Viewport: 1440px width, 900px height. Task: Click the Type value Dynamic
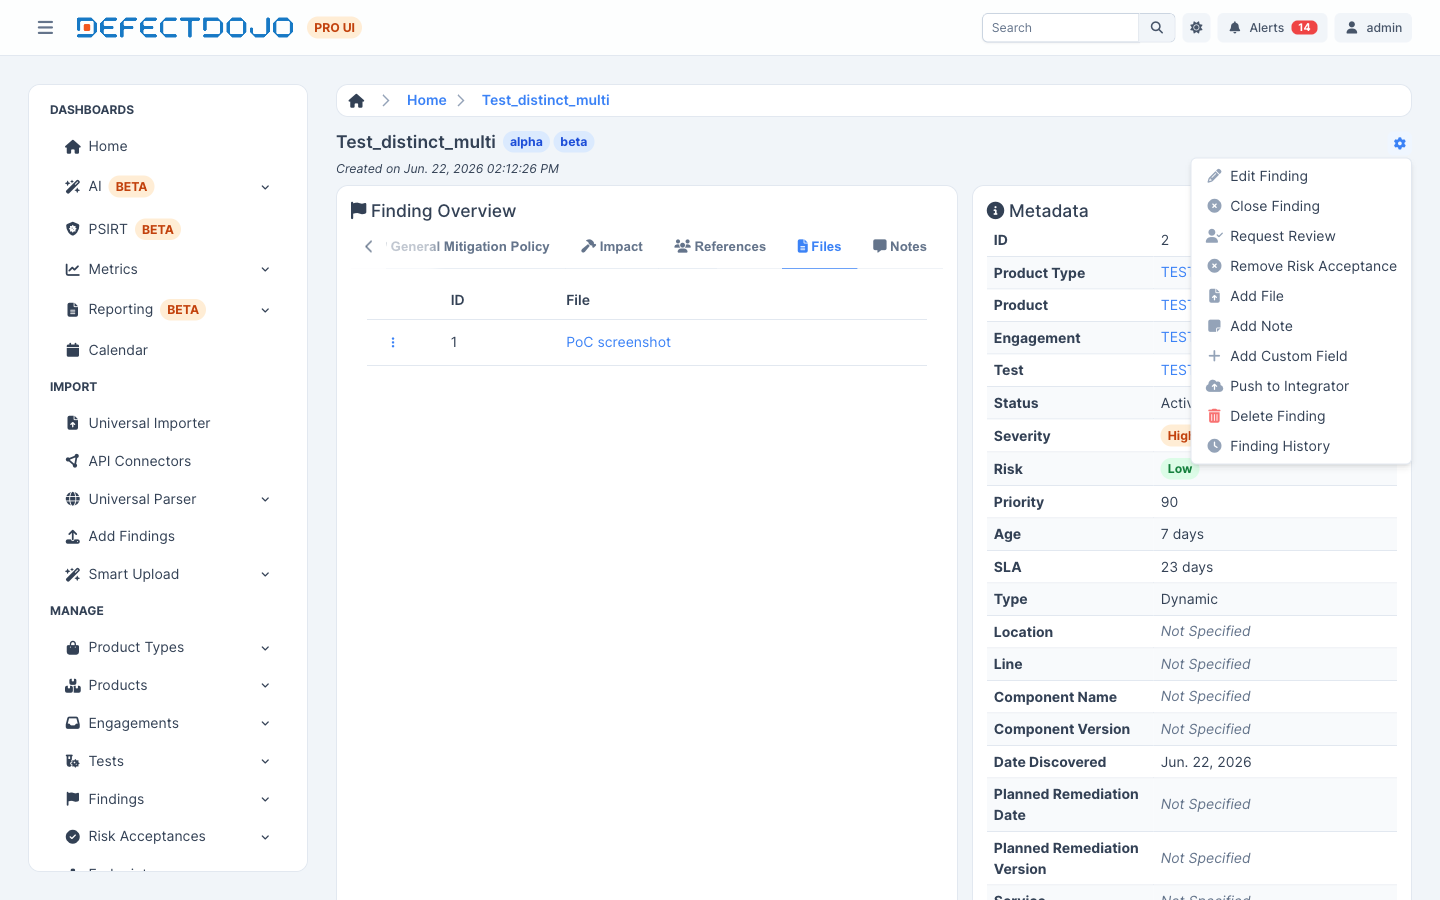coord(1189,599)
